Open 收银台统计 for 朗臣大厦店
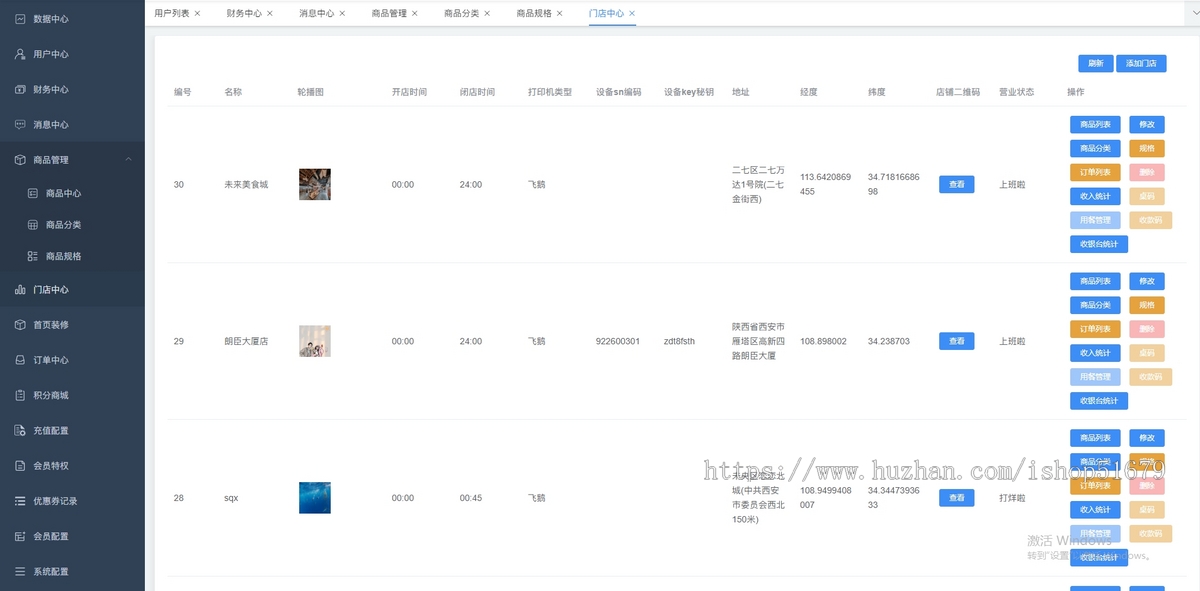 (1099, 401)
